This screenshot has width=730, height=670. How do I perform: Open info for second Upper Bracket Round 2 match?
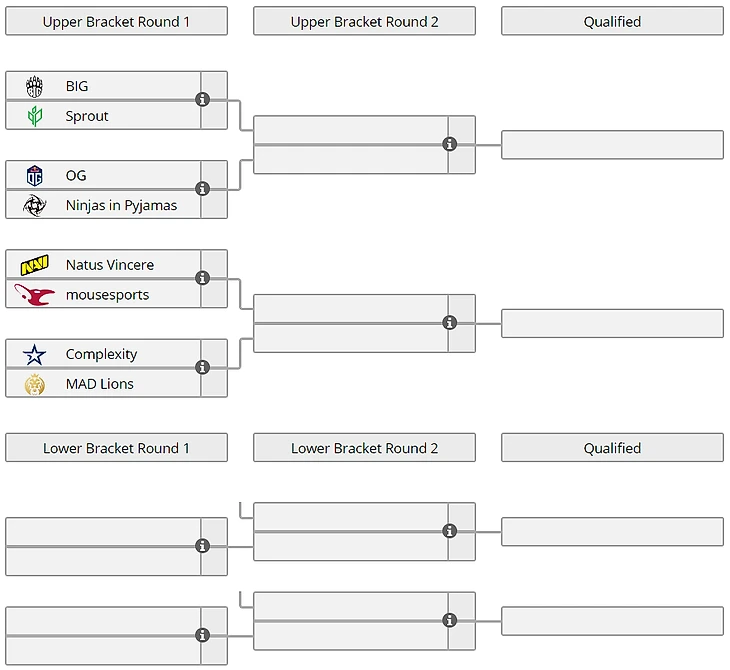[x=450, y=323]
